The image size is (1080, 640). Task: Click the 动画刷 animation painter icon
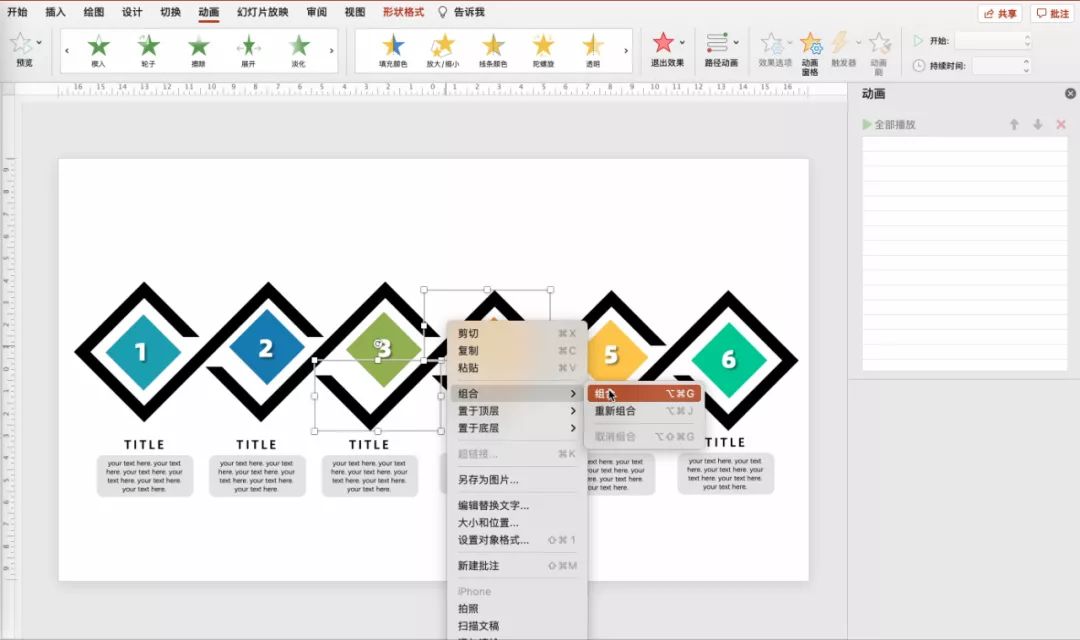pyautogui.click(x=879, y=43)
